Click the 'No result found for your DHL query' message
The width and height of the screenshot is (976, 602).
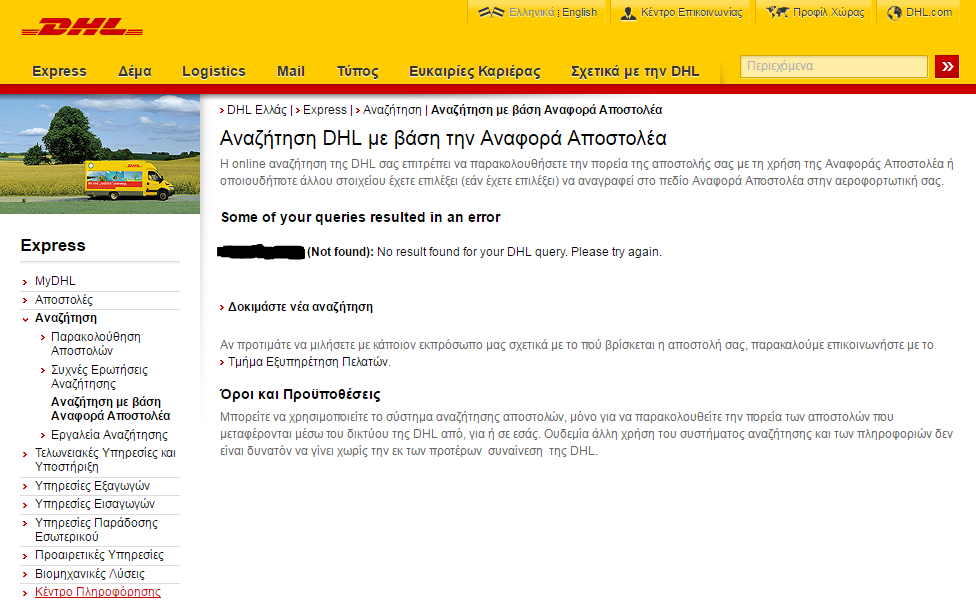(519, 252)
